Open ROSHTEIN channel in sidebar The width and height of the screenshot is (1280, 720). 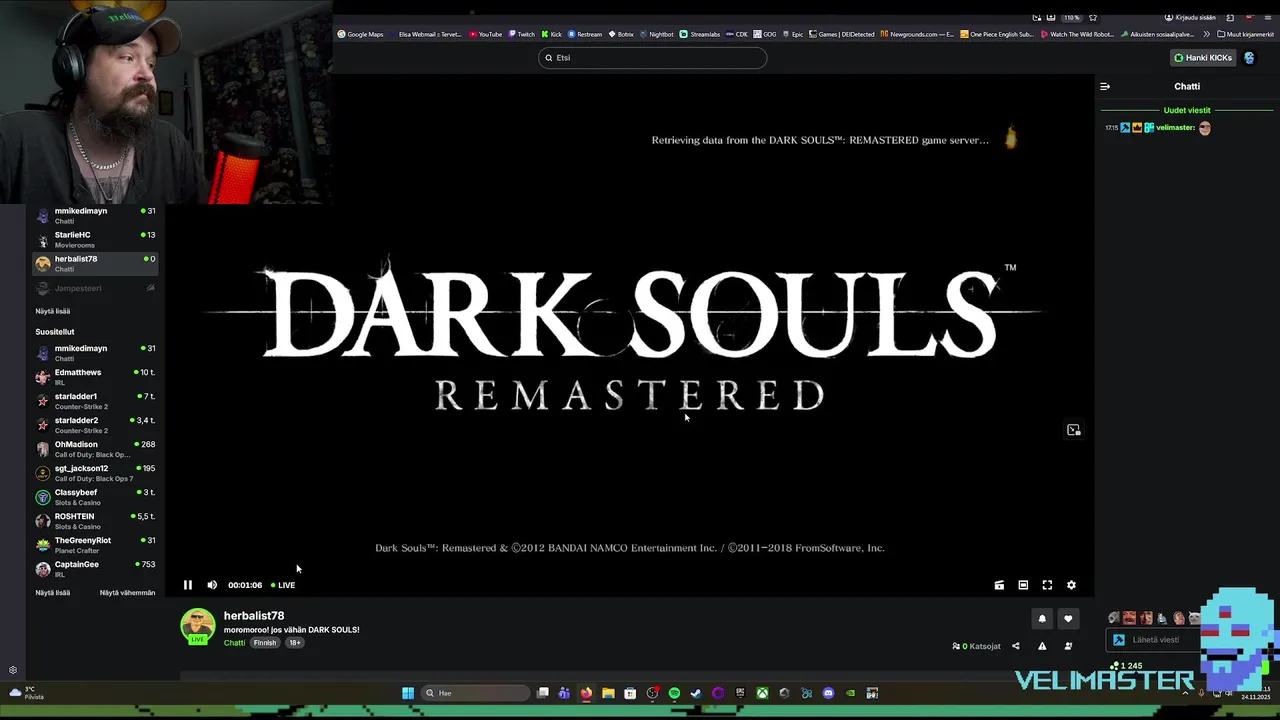[97, 521]
